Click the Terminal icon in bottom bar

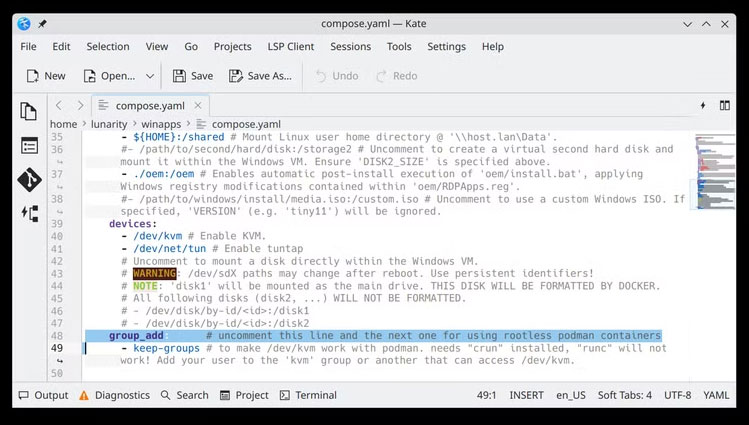[x=285, y=395]
